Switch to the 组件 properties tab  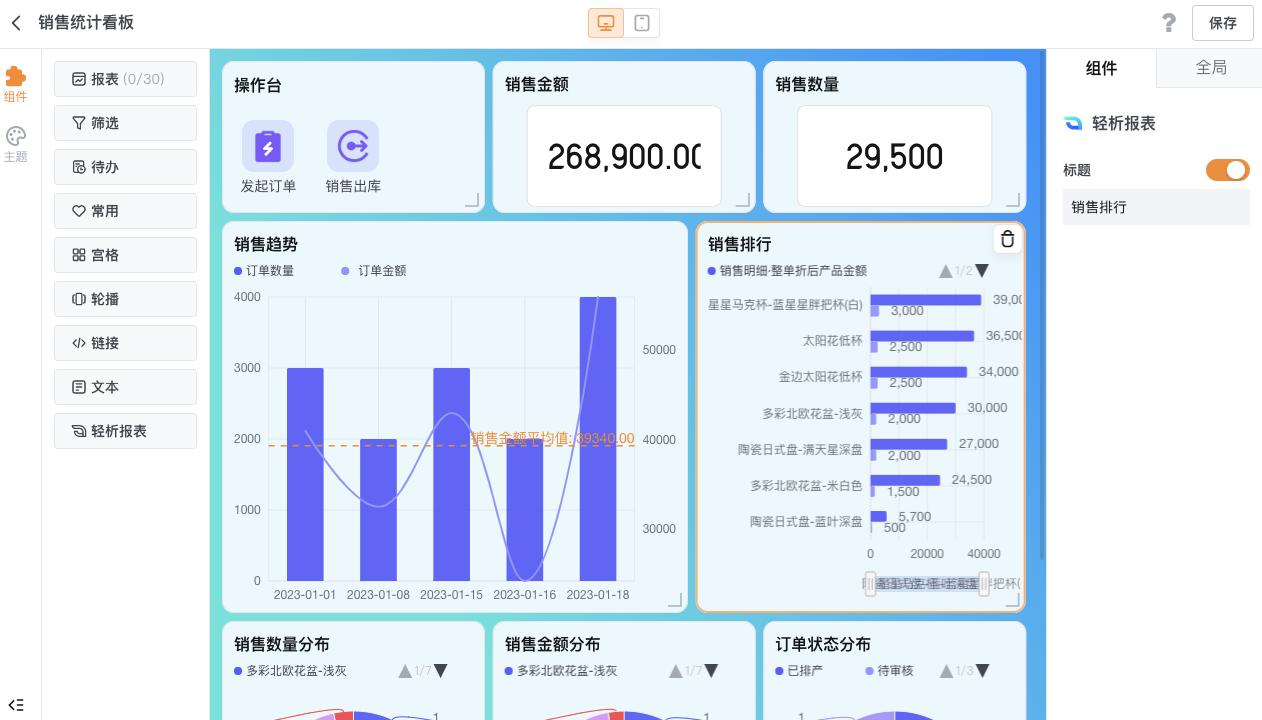(1101, 68)
